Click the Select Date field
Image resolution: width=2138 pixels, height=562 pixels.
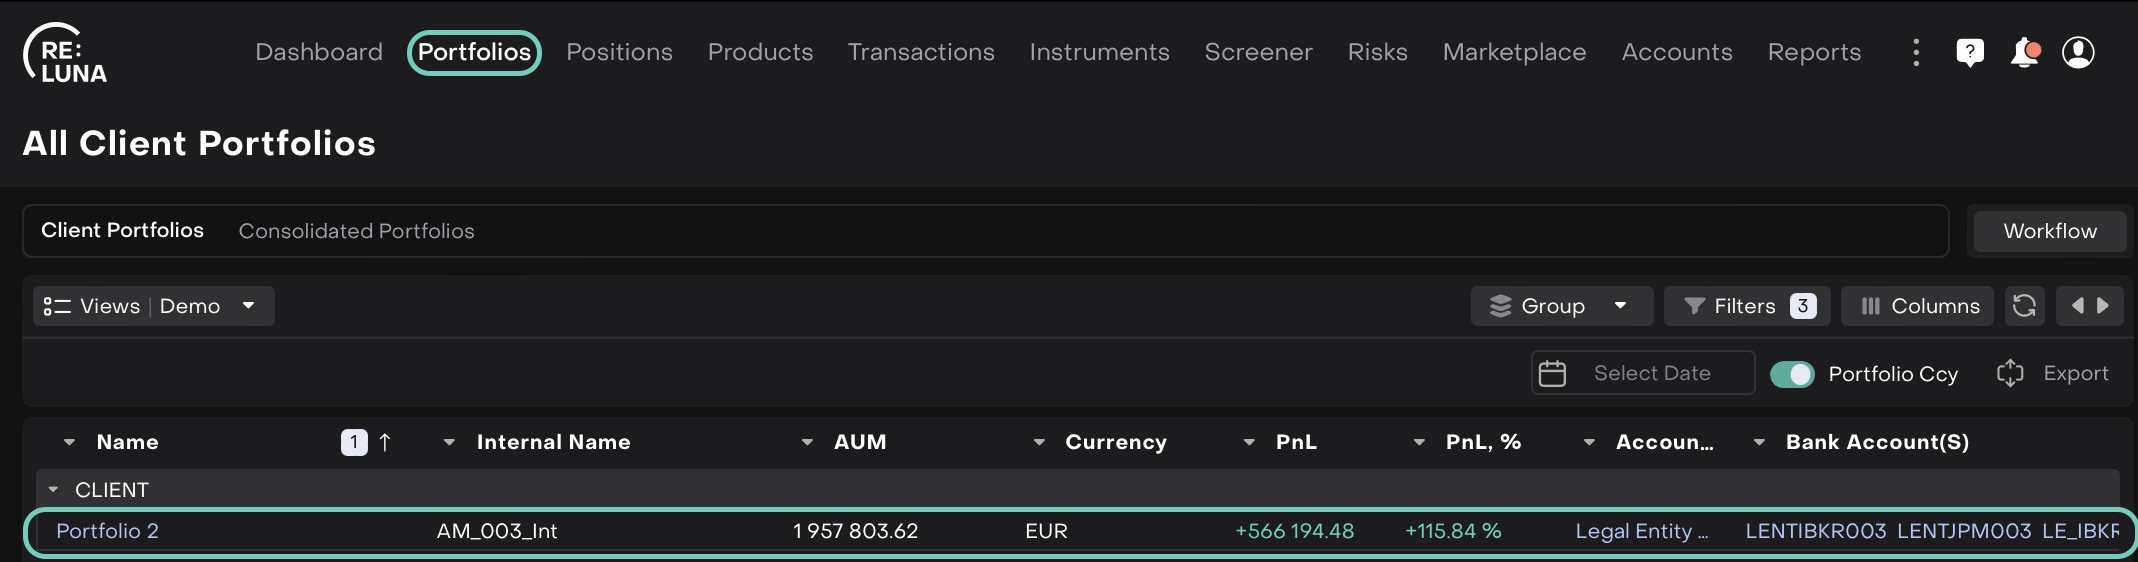point(1652,373)
